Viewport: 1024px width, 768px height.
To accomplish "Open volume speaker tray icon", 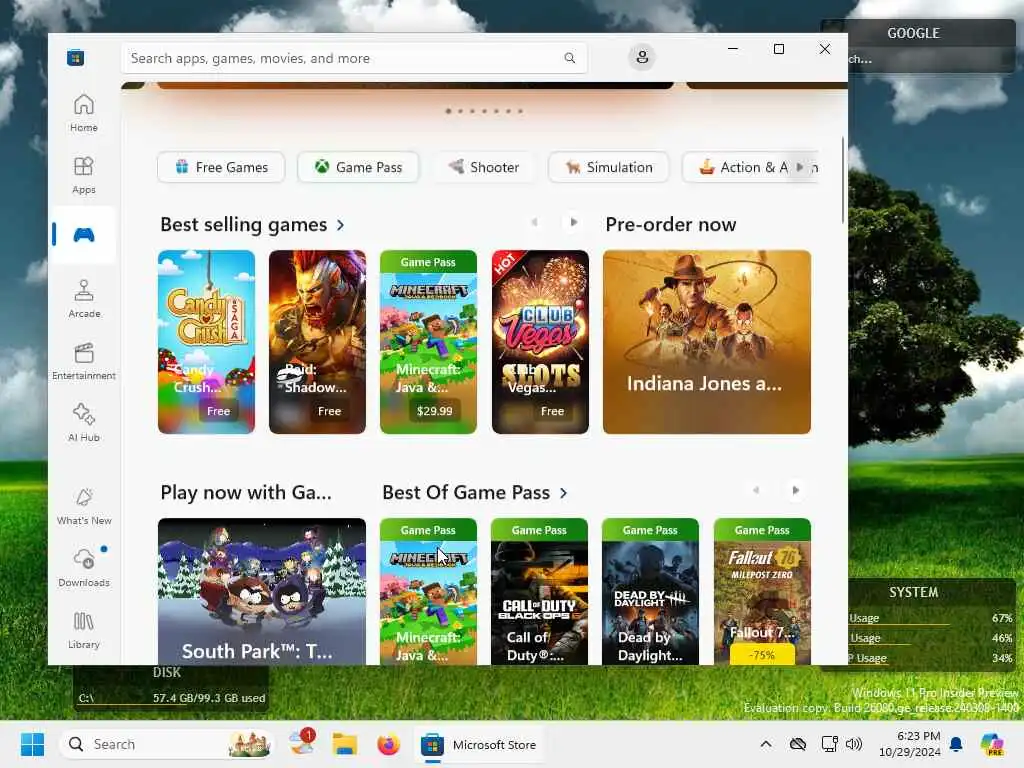I will click(x=854, y=744).
